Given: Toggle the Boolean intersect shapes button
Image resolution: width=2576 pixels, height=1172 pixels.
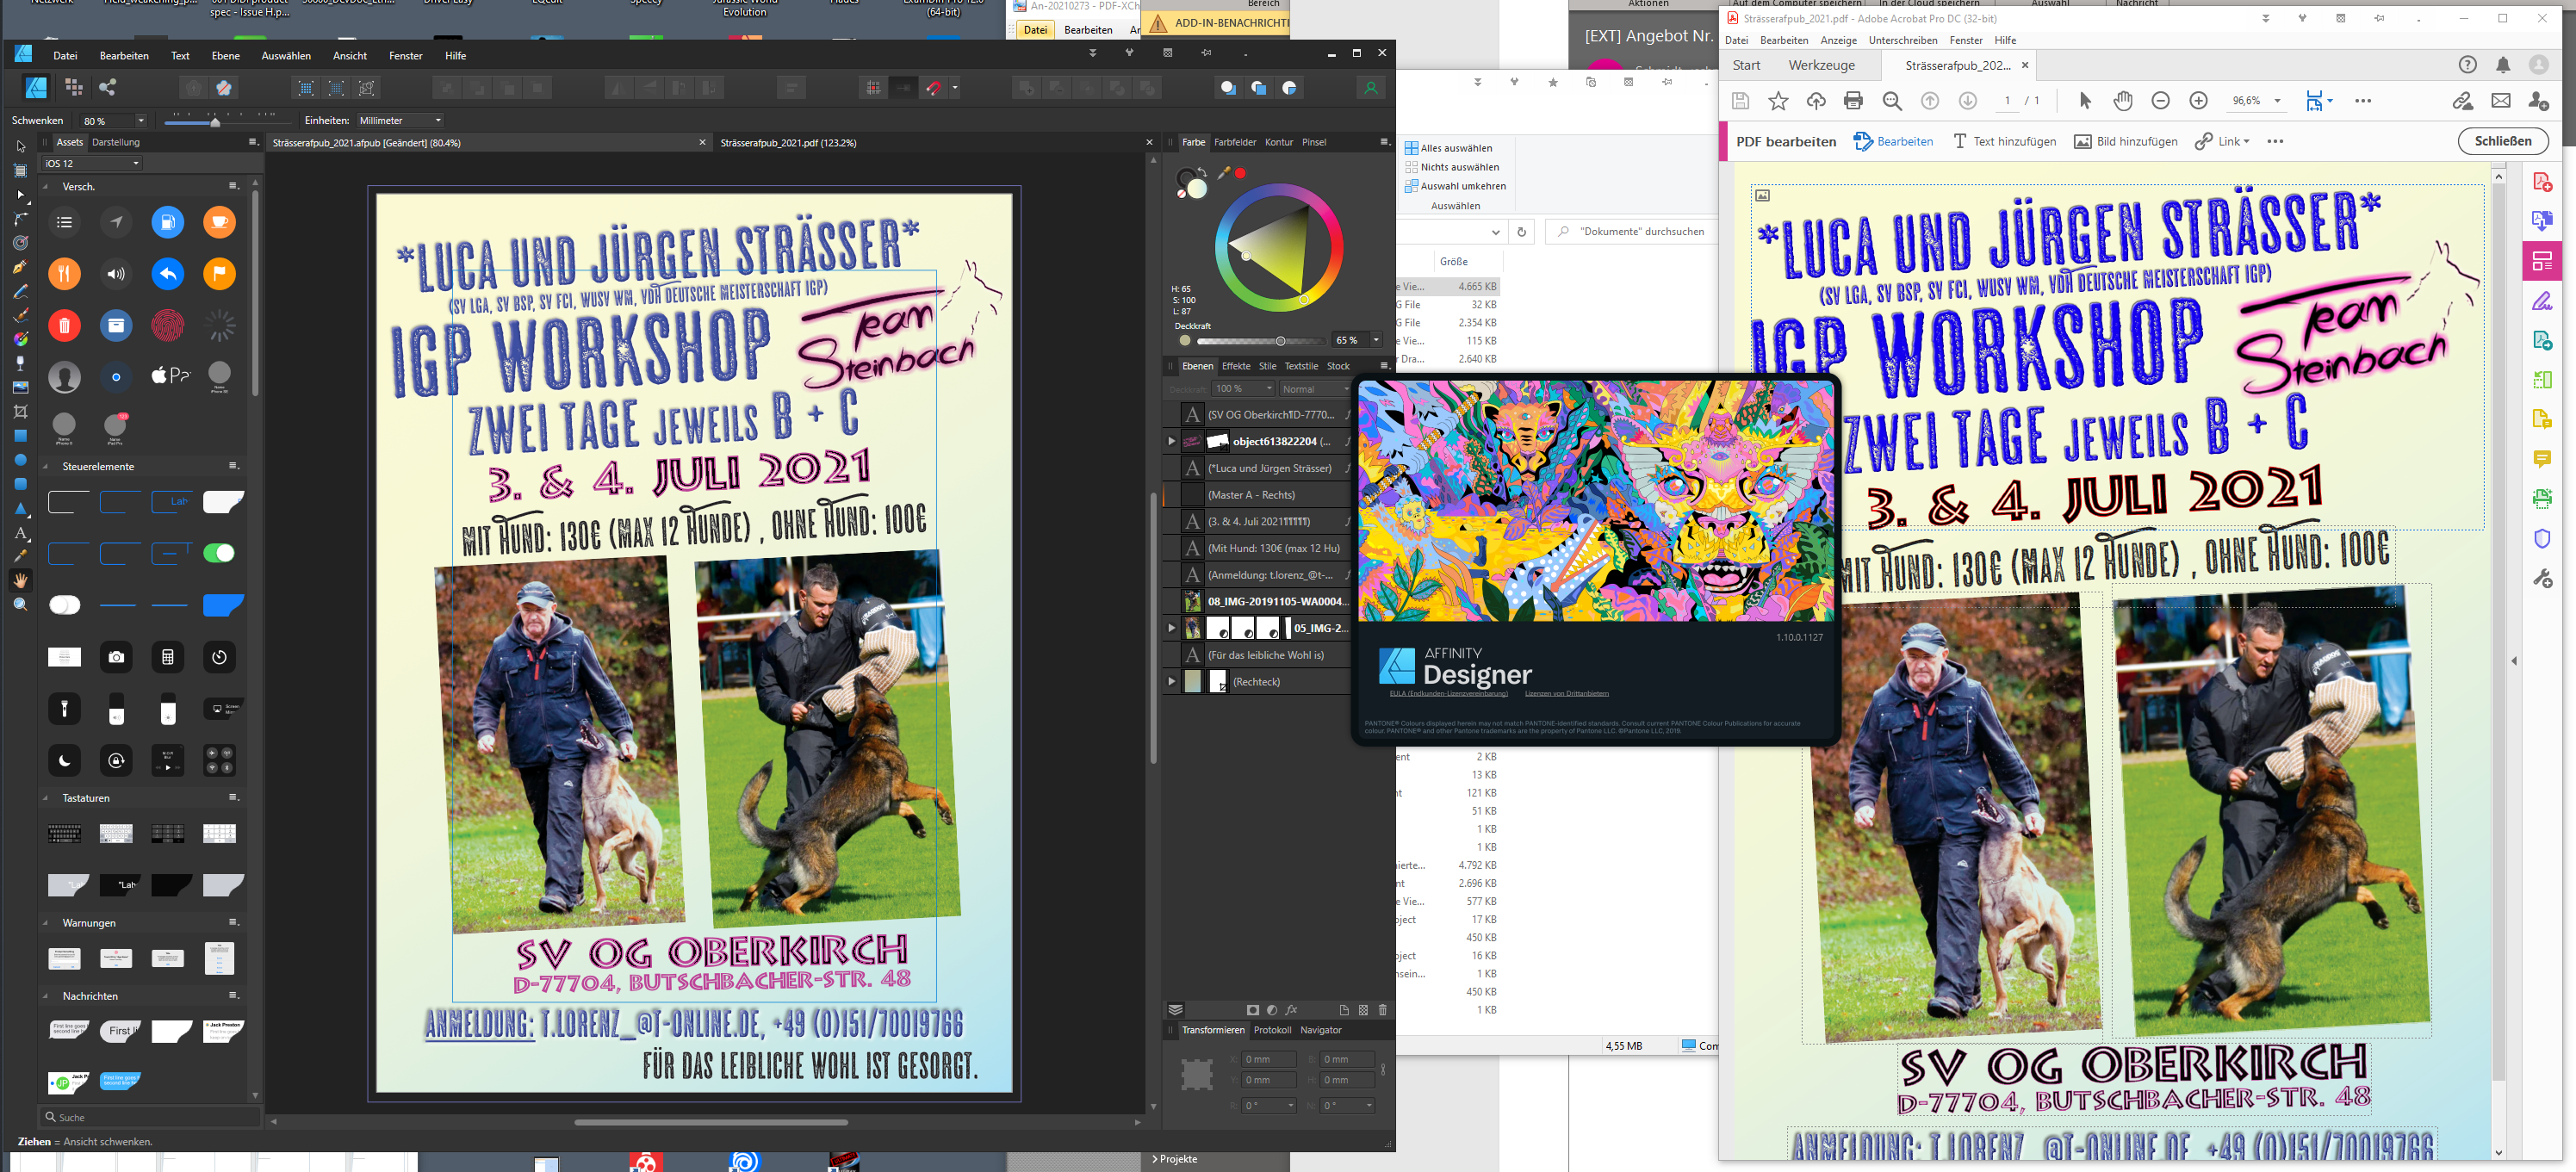Looking at the screenshot, I should [1087, 88].
